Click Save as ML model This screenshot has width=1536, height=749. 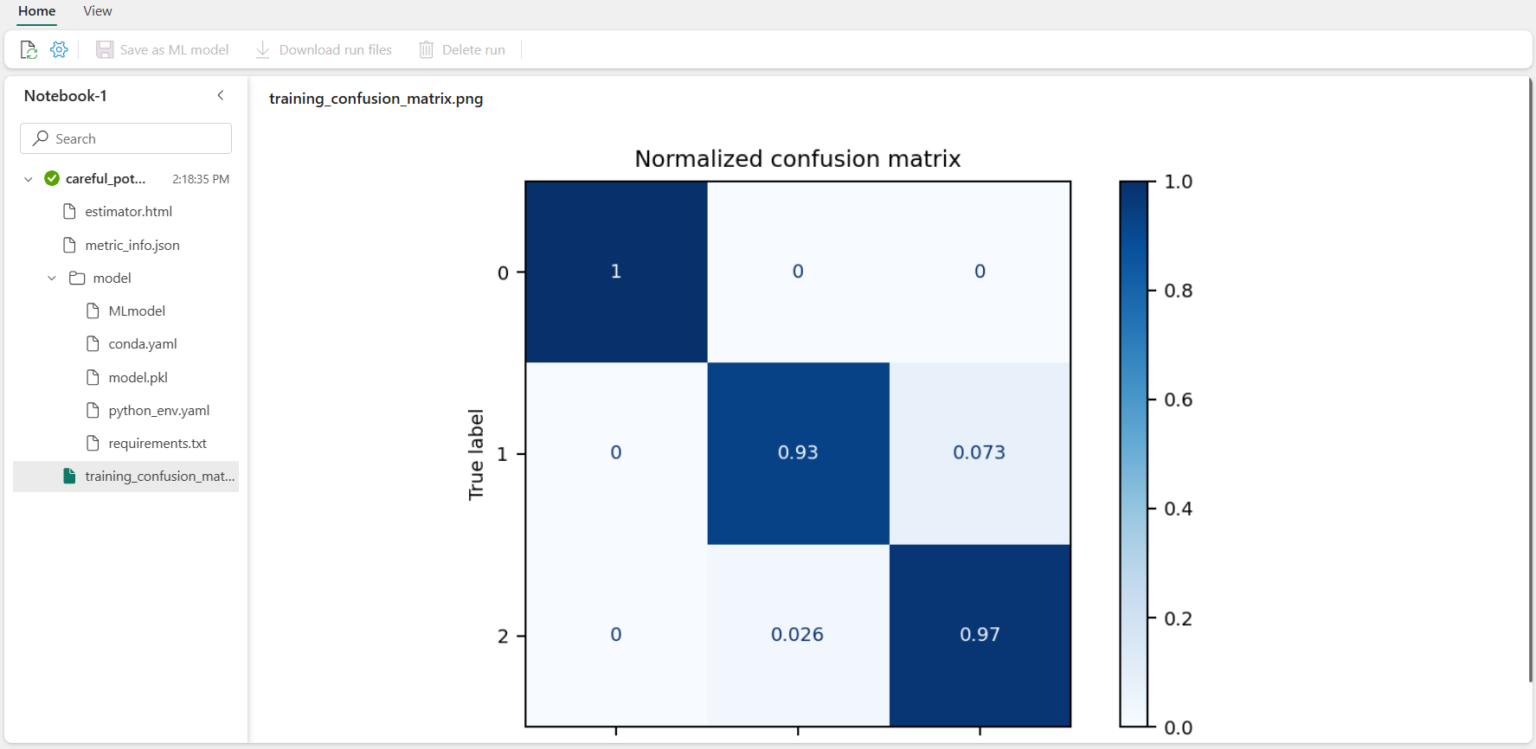pyautogui.click(x=172, y=48)
